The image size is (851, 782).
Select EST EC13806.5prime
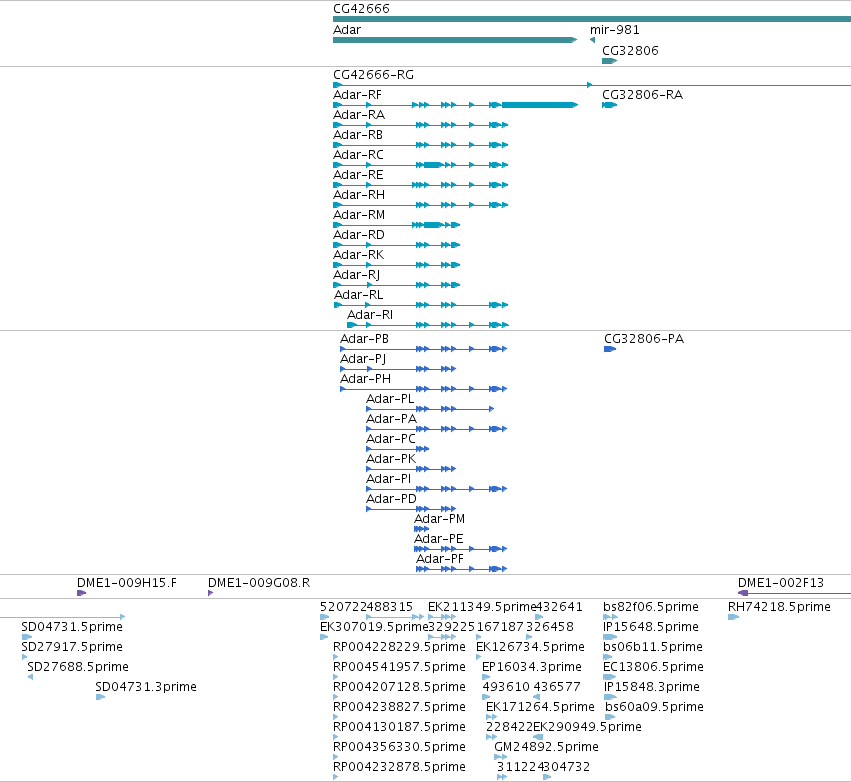point(653,667)
